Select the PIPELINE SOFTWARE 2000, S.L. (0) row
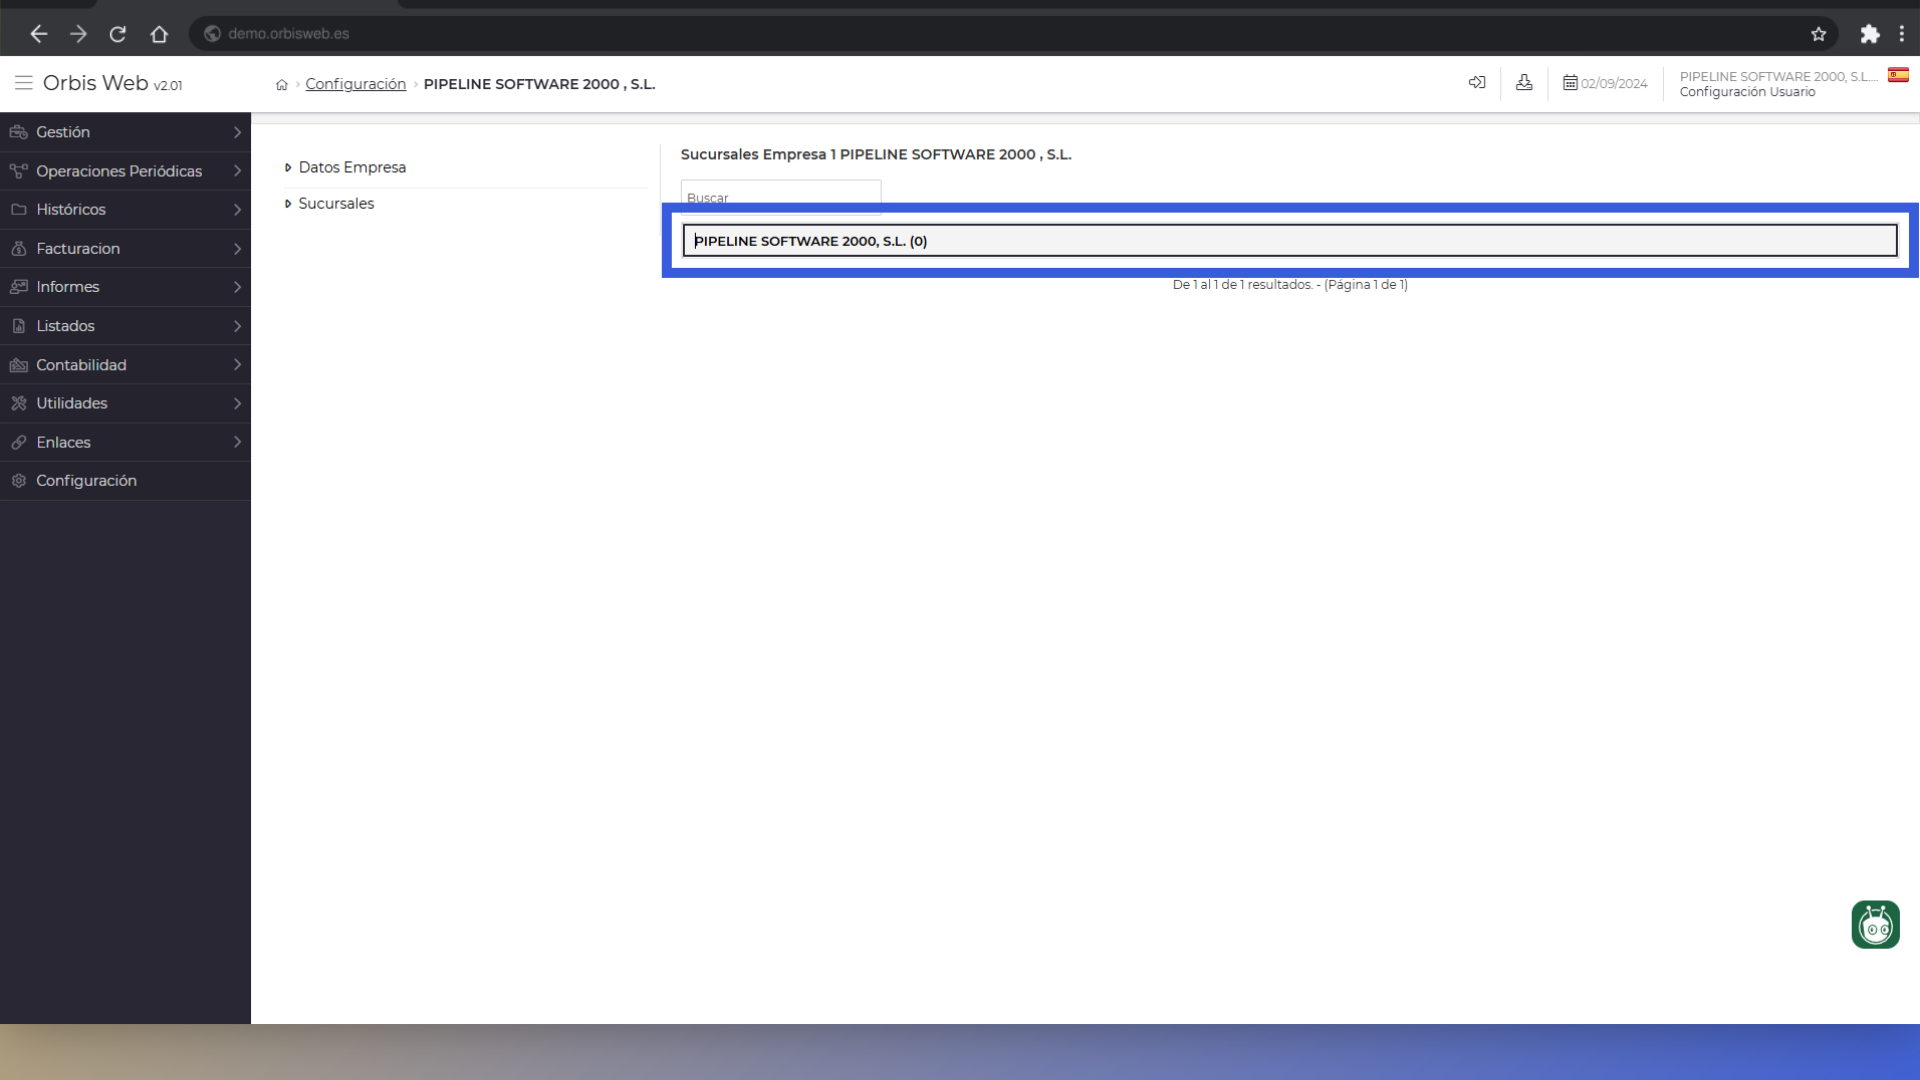Screen dimensions: 1920x1080 [x=1289, y=241]
